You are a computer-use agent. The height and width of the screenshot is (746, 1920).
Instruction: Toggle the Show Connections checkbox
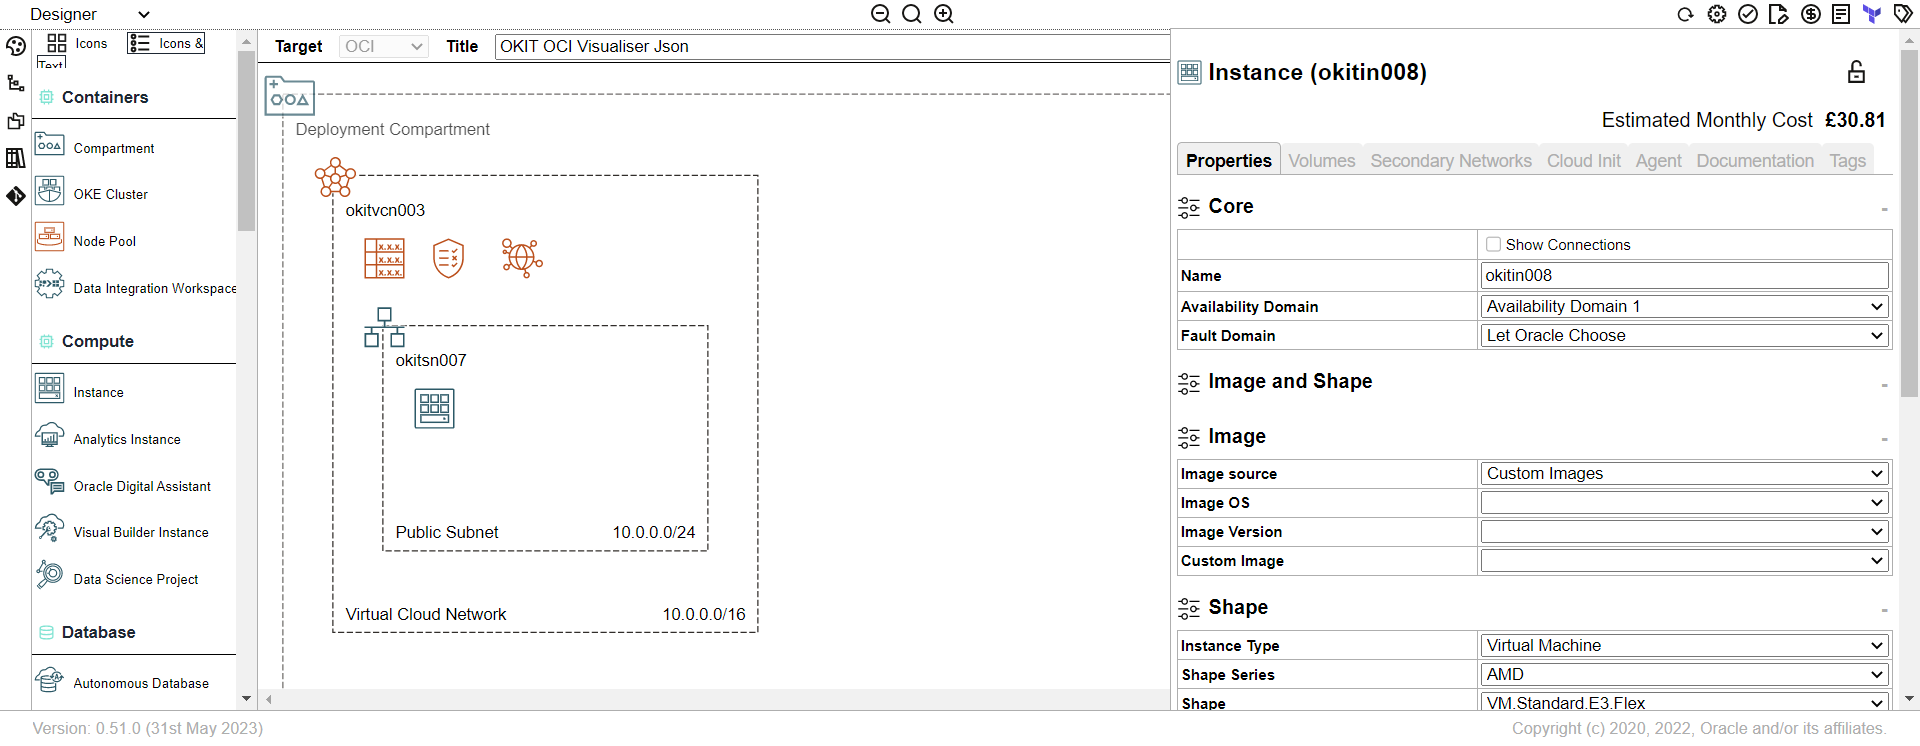(x=1494, y=244)
